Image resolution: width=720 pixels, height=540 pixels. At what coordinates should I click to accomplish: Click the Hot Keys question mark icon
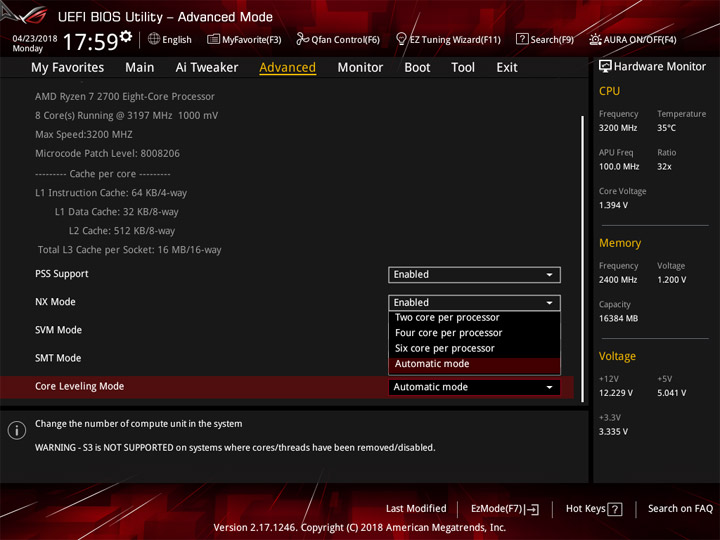click(615, 509)
